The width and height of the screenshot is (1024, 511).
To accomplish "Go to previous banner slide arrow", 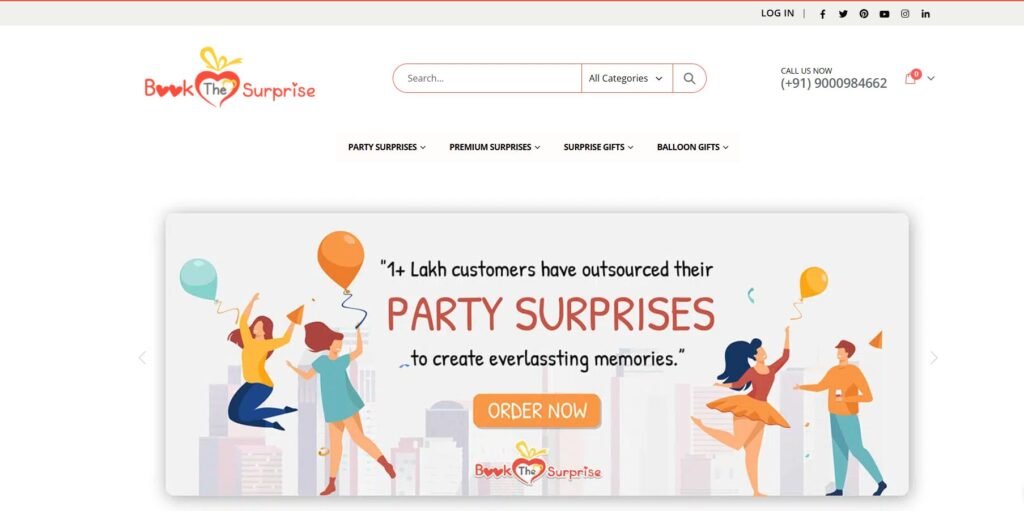I will [142, 358].
